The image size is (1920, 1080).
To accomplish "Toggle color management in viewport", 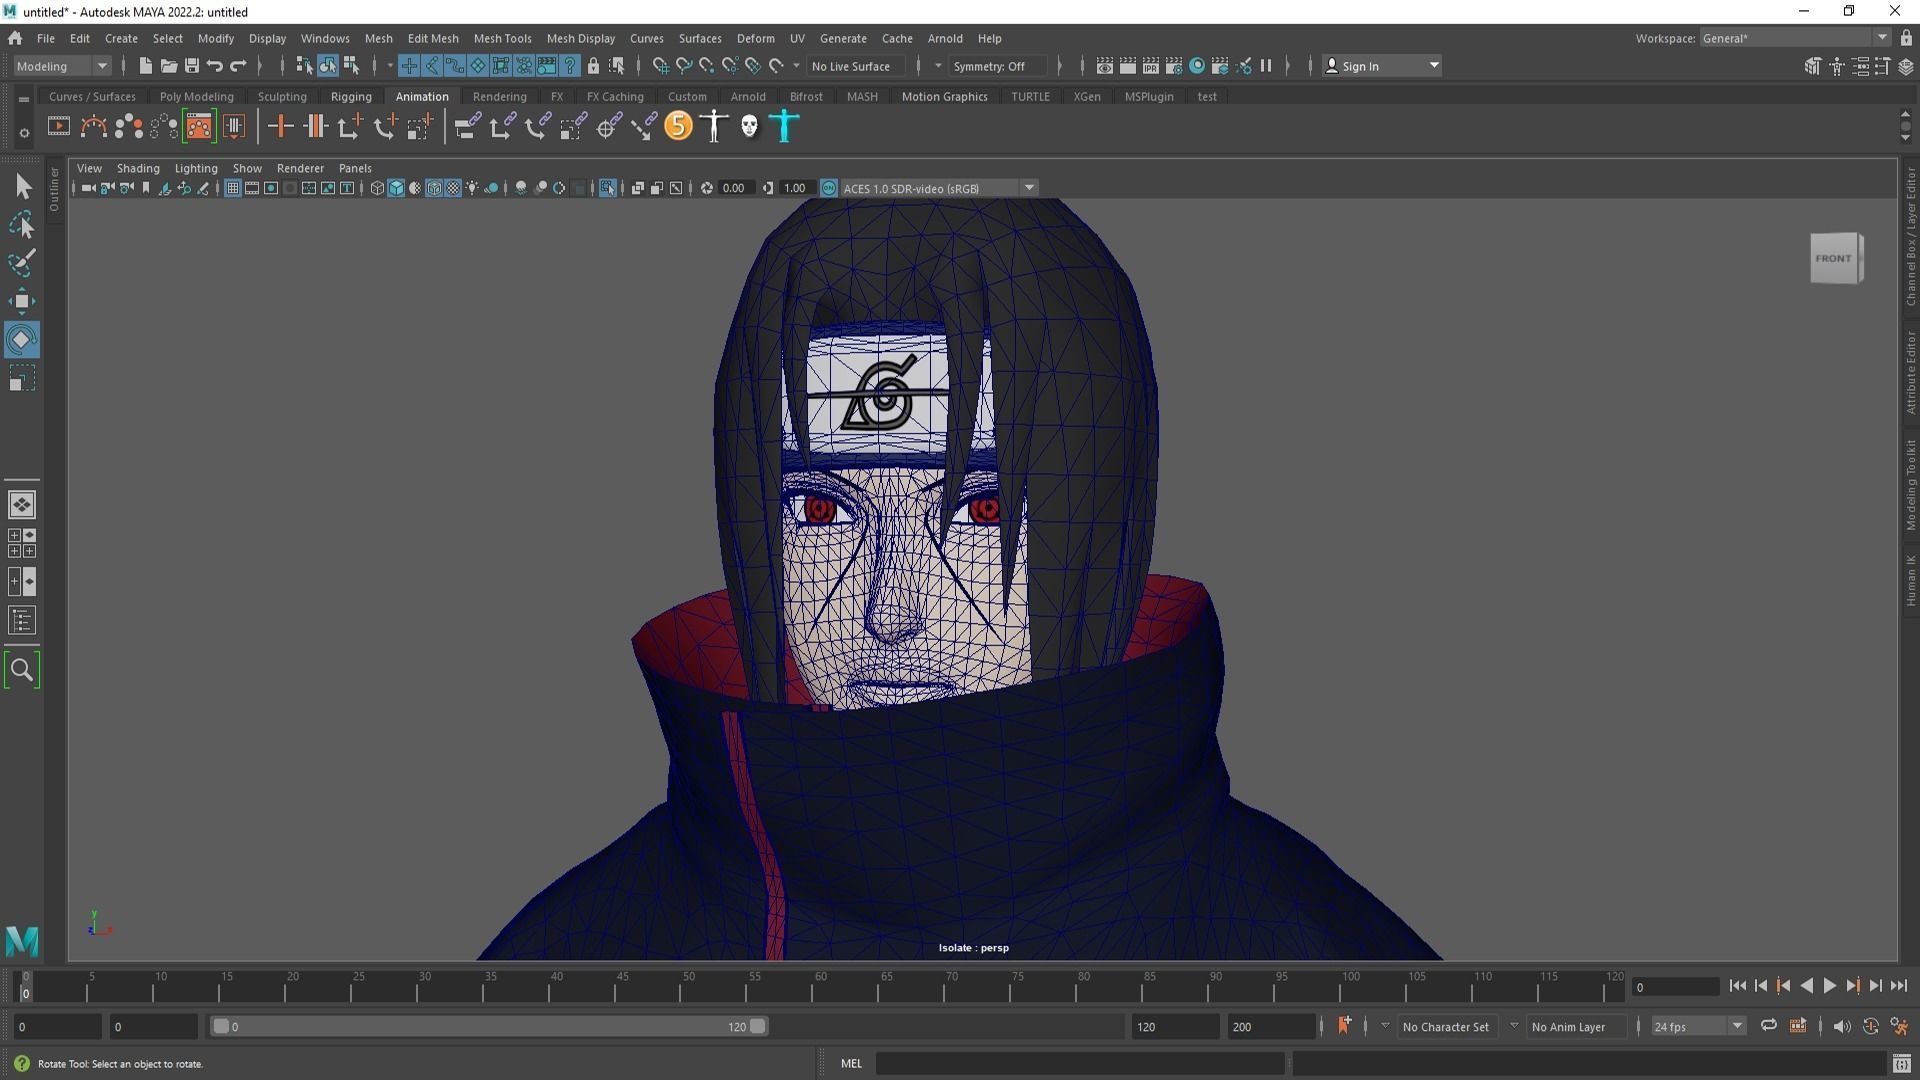I will point(829,188).
